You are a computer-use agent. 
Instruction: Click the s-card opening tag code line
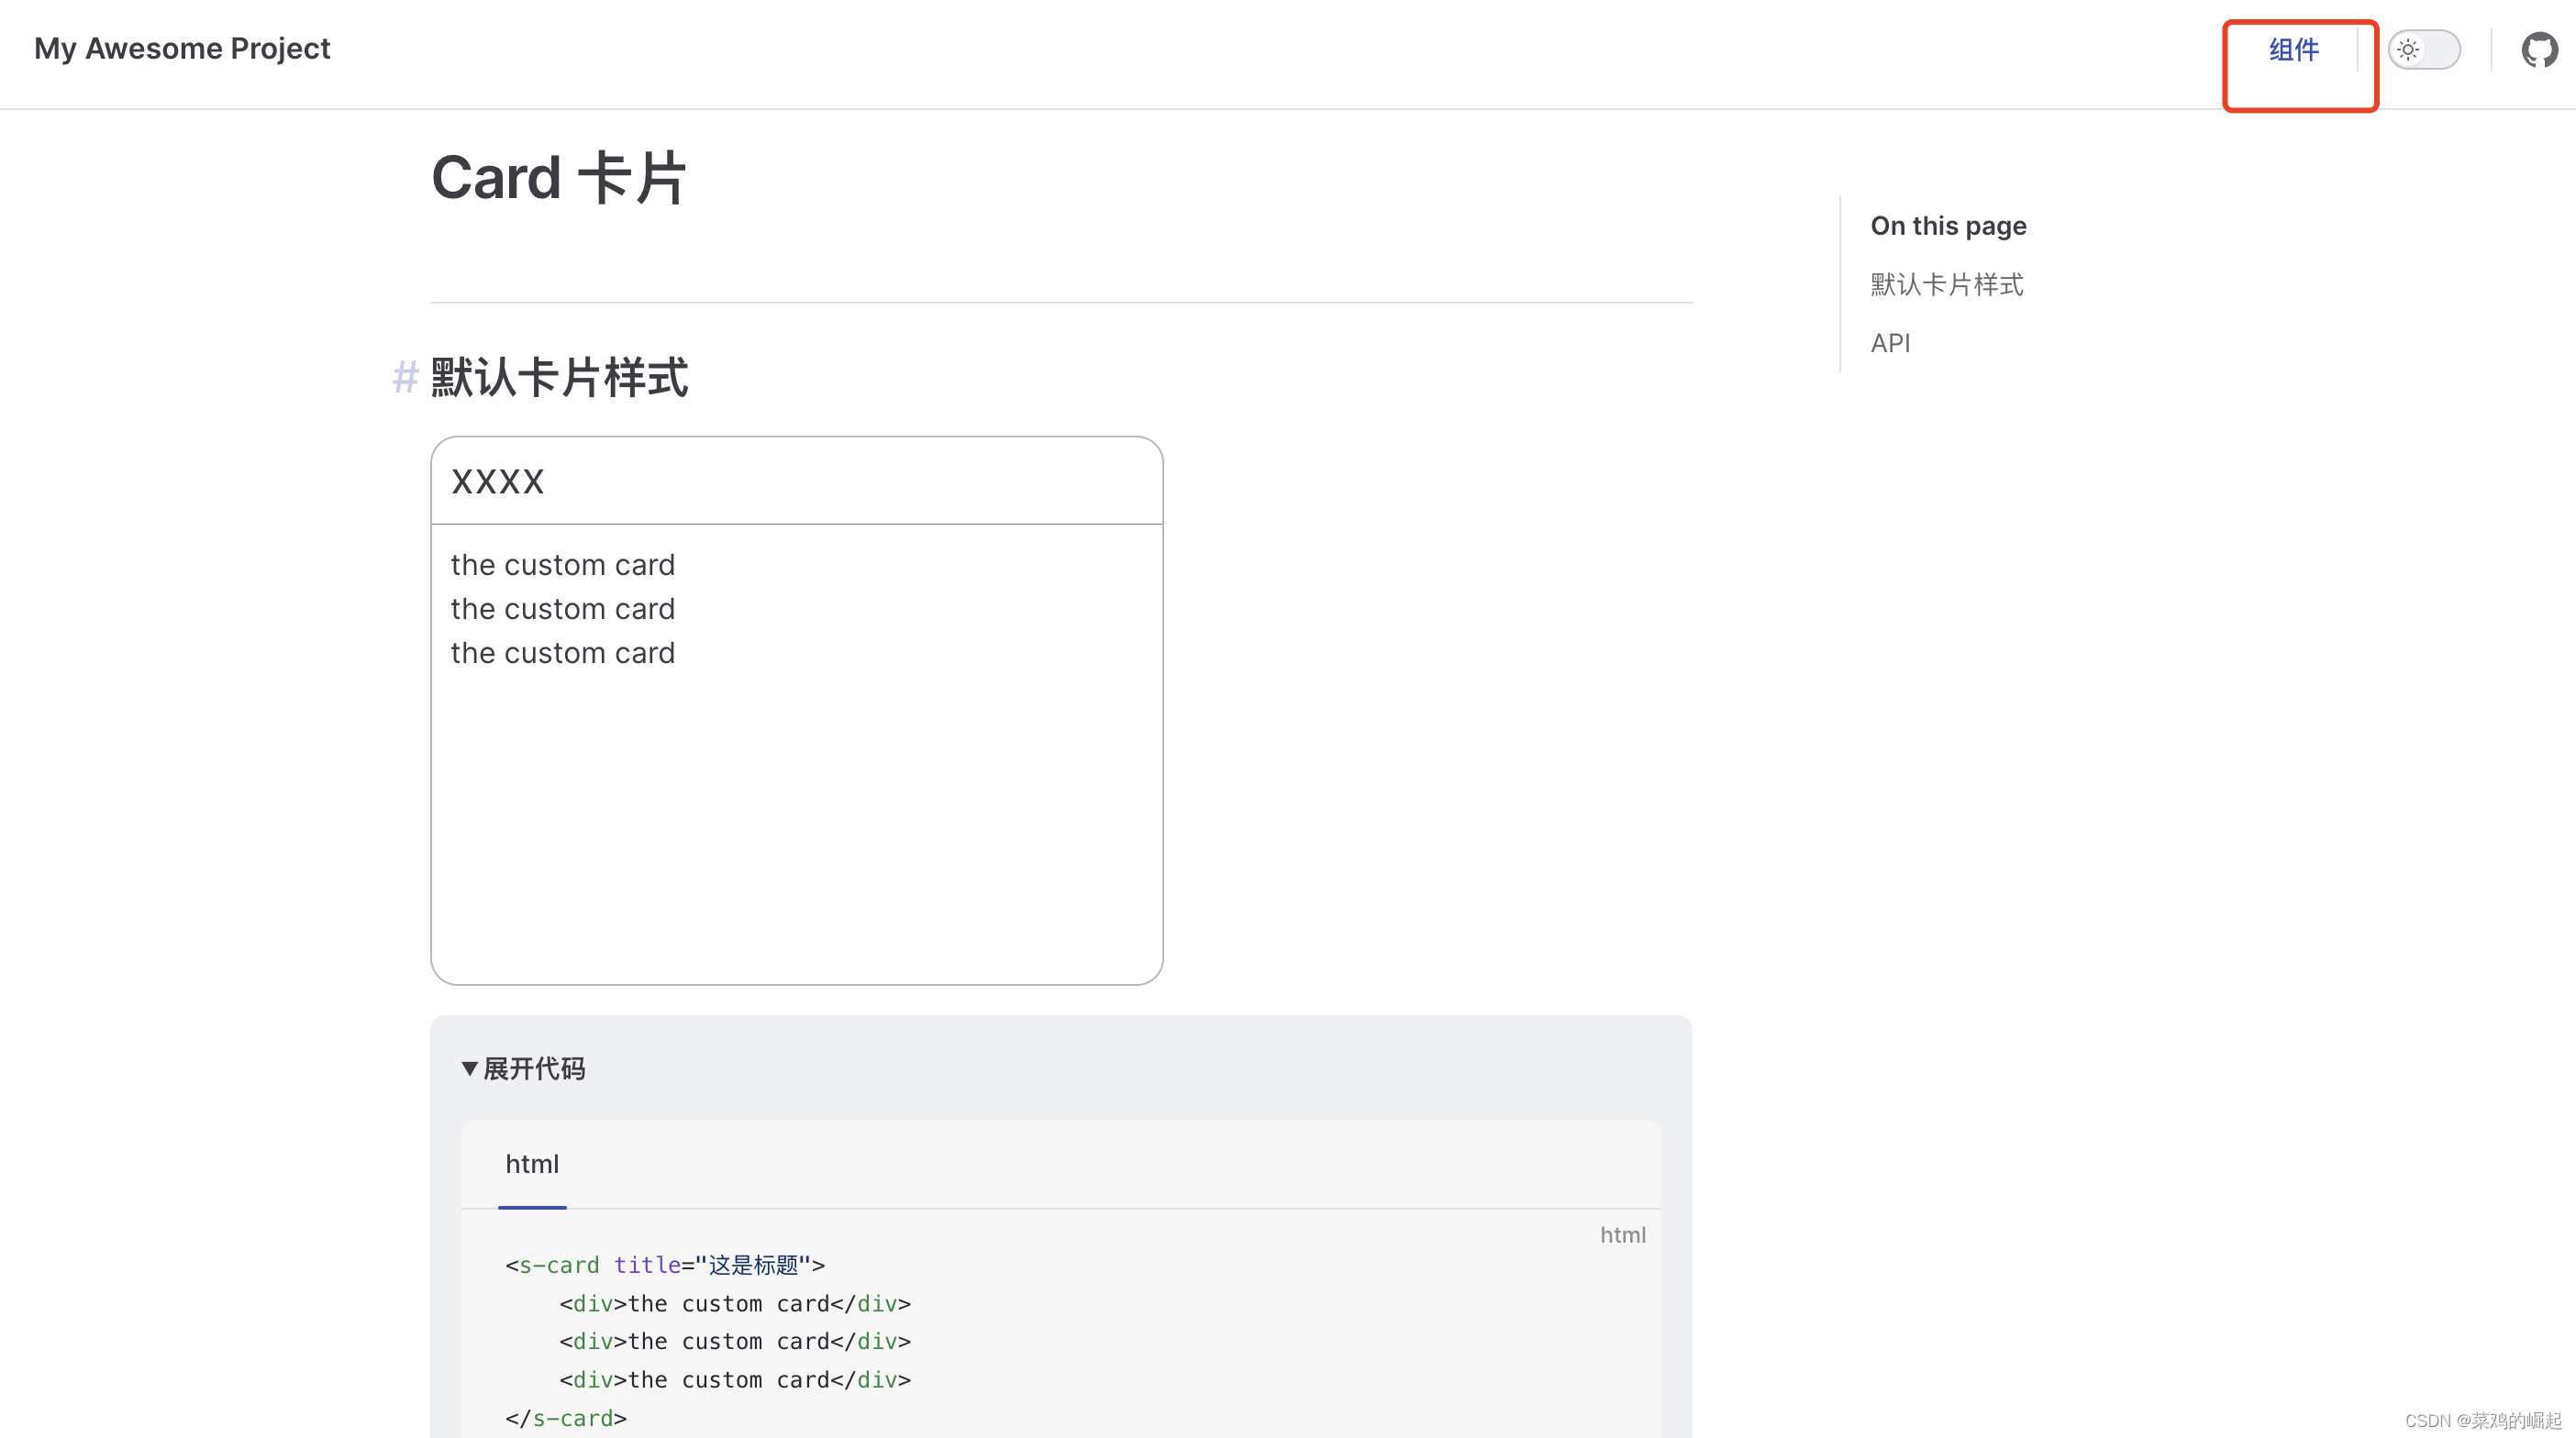point(664,1265)
